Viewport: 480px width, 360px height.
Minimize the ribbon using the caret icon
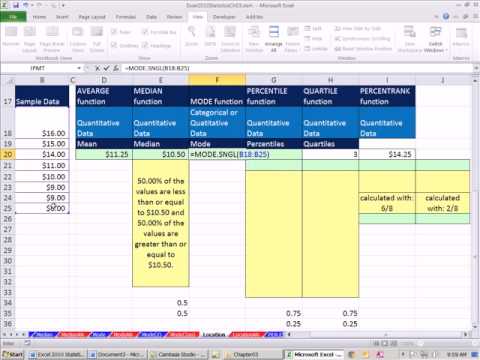tap(436, 16)
